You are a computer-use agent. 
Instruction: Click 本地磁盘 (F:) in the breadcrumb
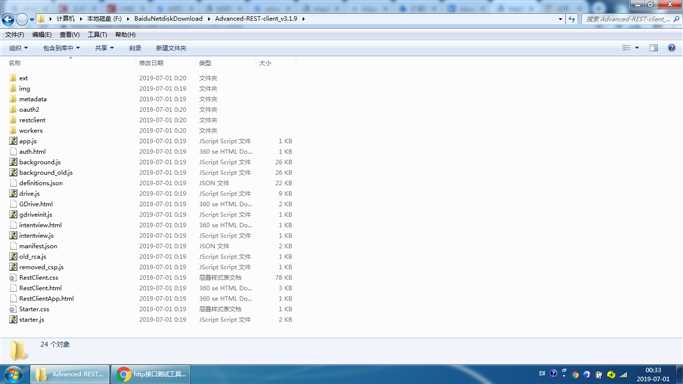(105, 19)
